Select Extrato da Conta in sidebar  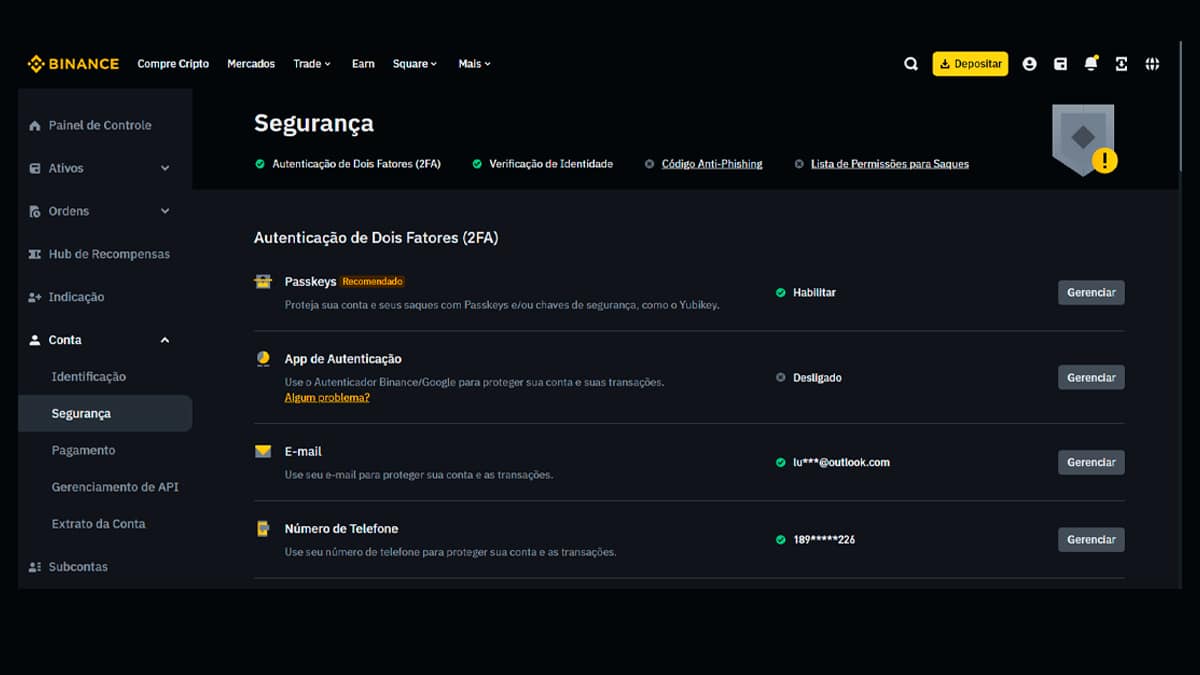point(98,524)
